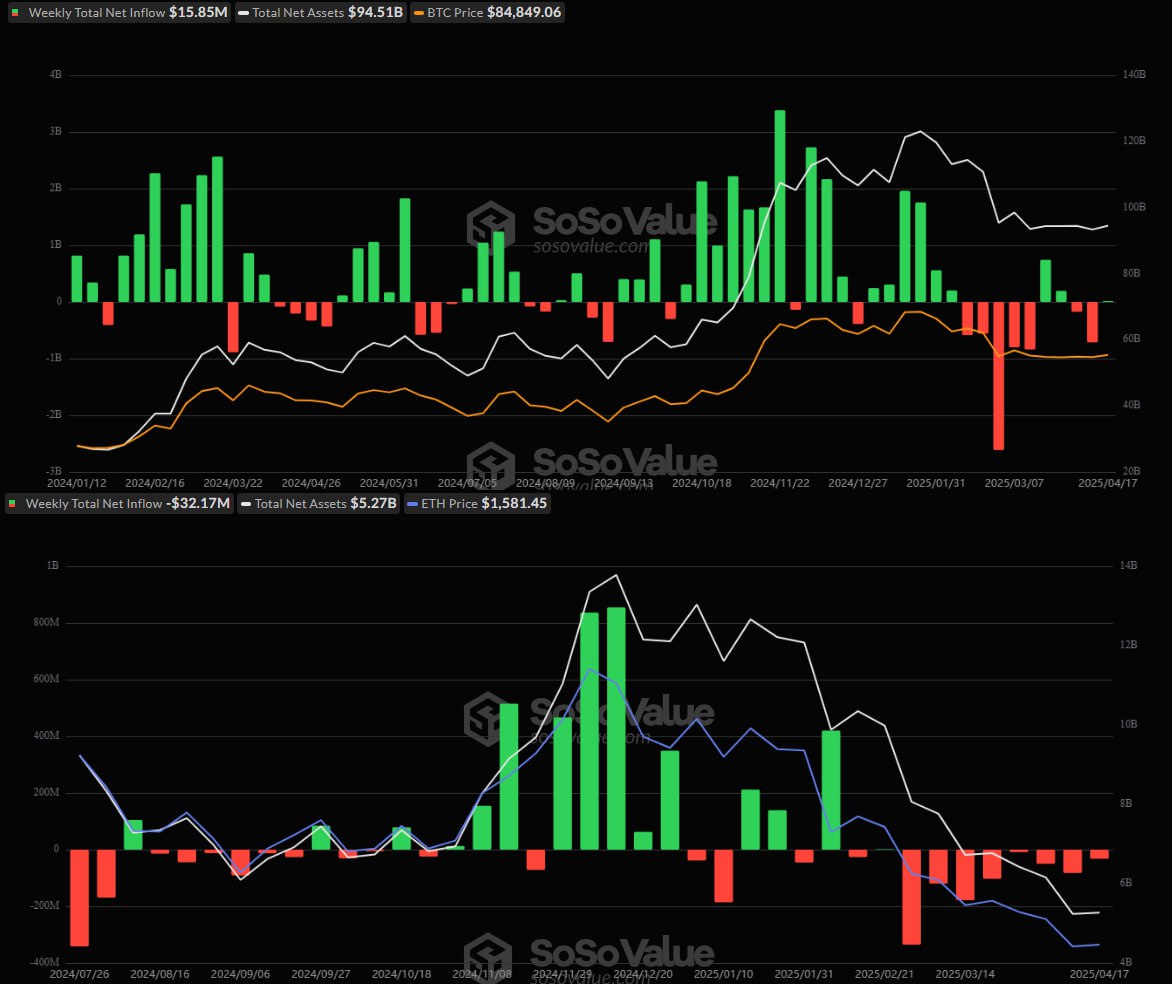Toggle ETH chart Weekly Total Net Inflow -$32.17M legend
1172x984 pixels.
120,503
